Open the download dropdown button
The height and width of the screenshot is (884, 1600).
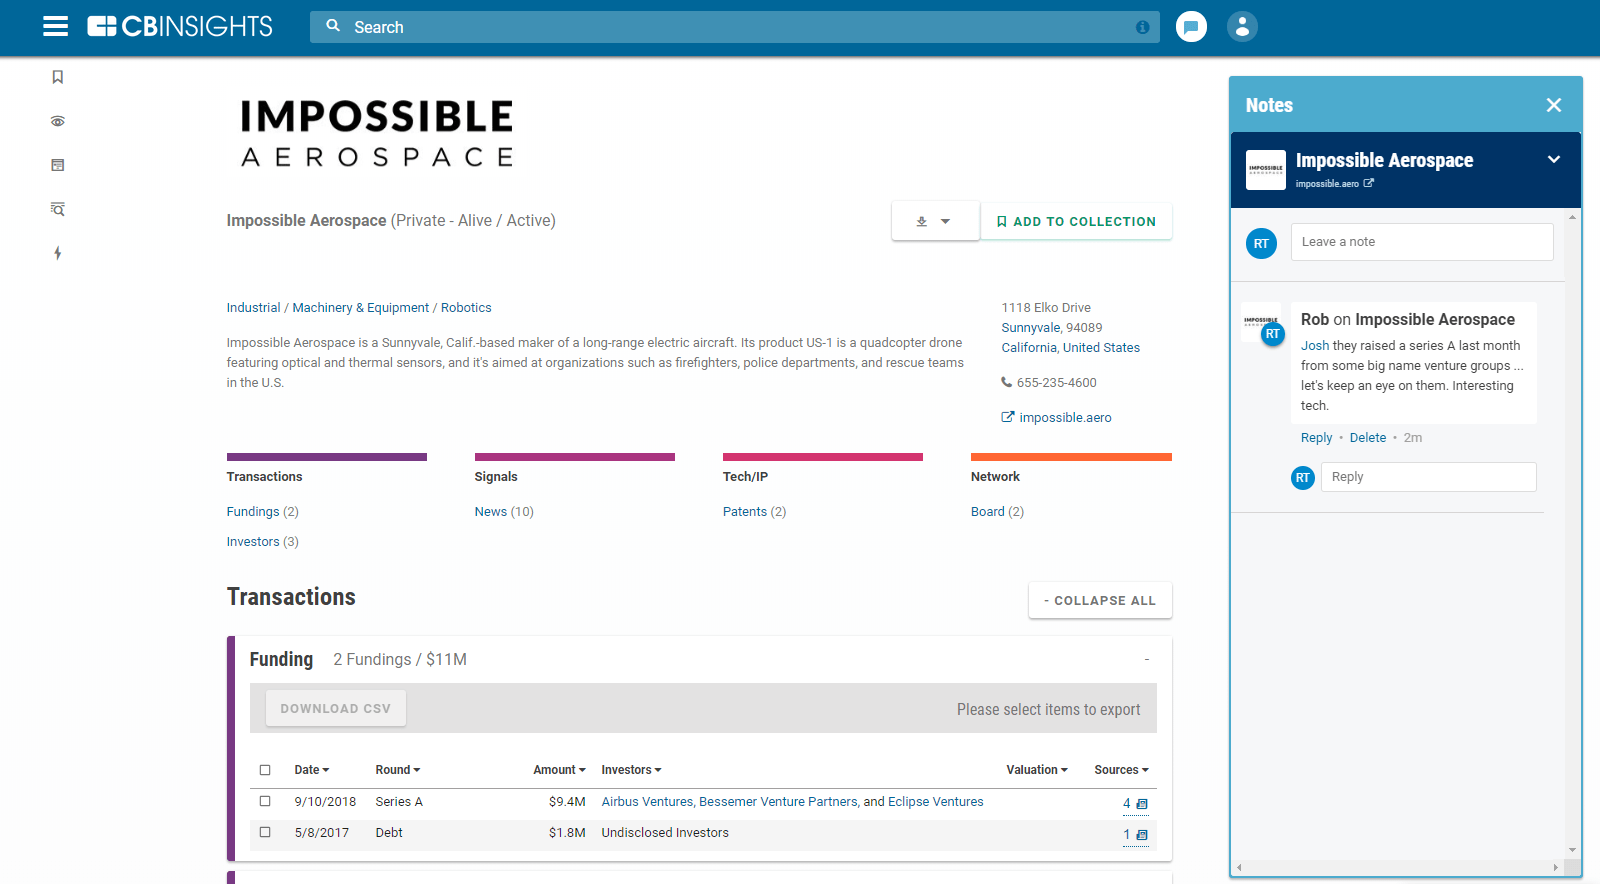(x=934, y=221)
